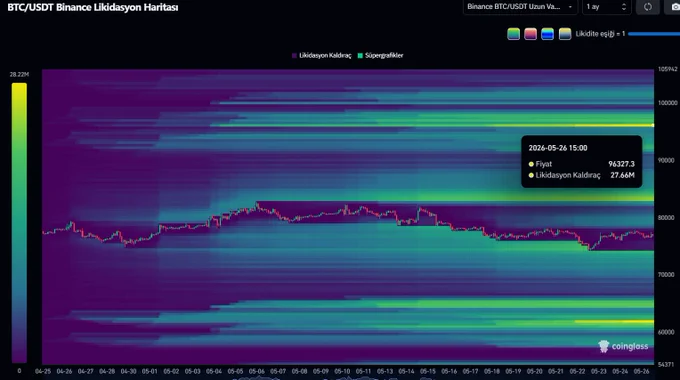Screen dimensions: 680x380
Task: Click the 90000 price axis label
Action: [666, 160]
